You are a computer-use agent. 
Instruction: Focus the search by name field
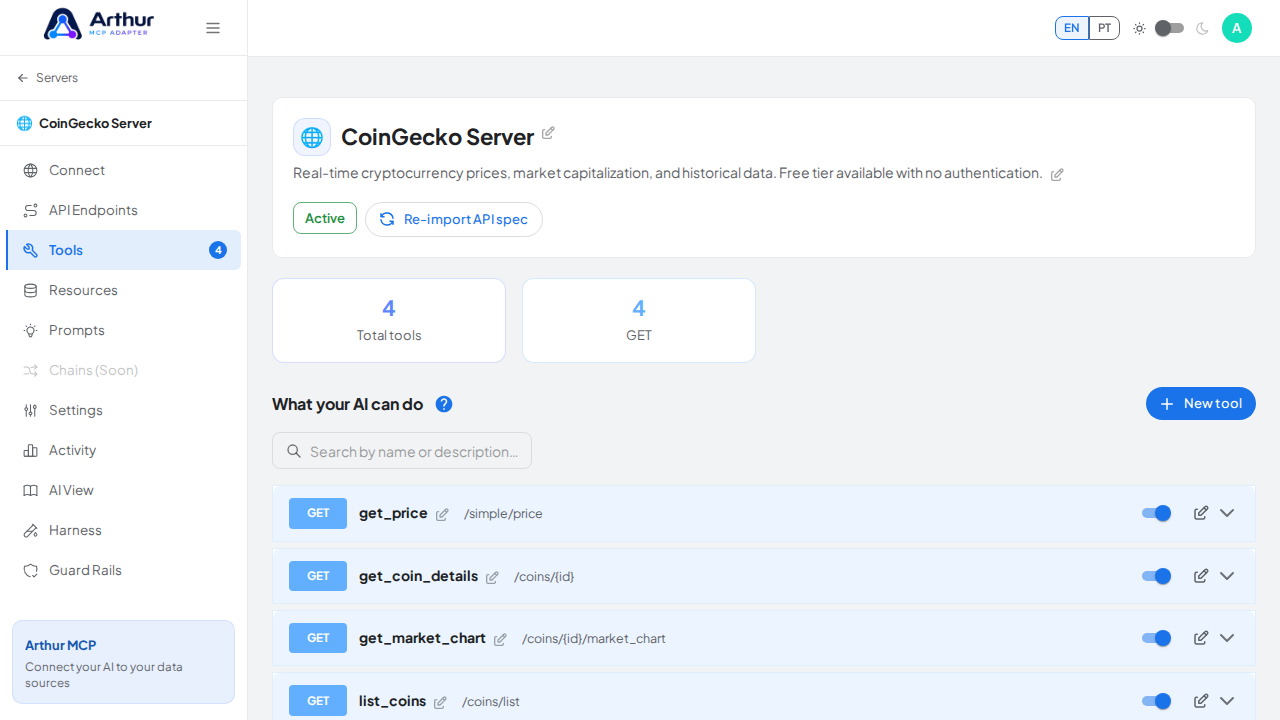402,451
